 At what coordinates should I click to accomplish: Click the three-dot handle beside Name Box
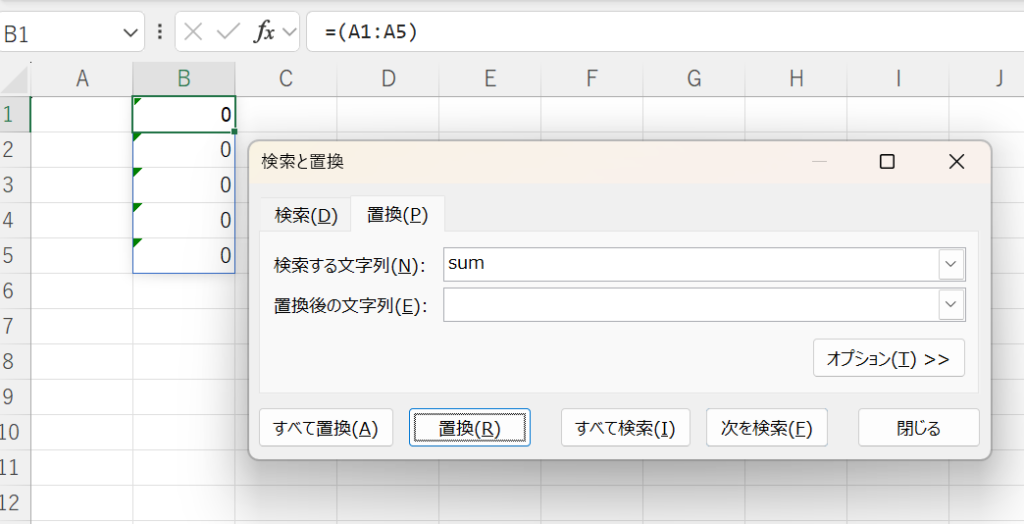(x=160, y=32)
